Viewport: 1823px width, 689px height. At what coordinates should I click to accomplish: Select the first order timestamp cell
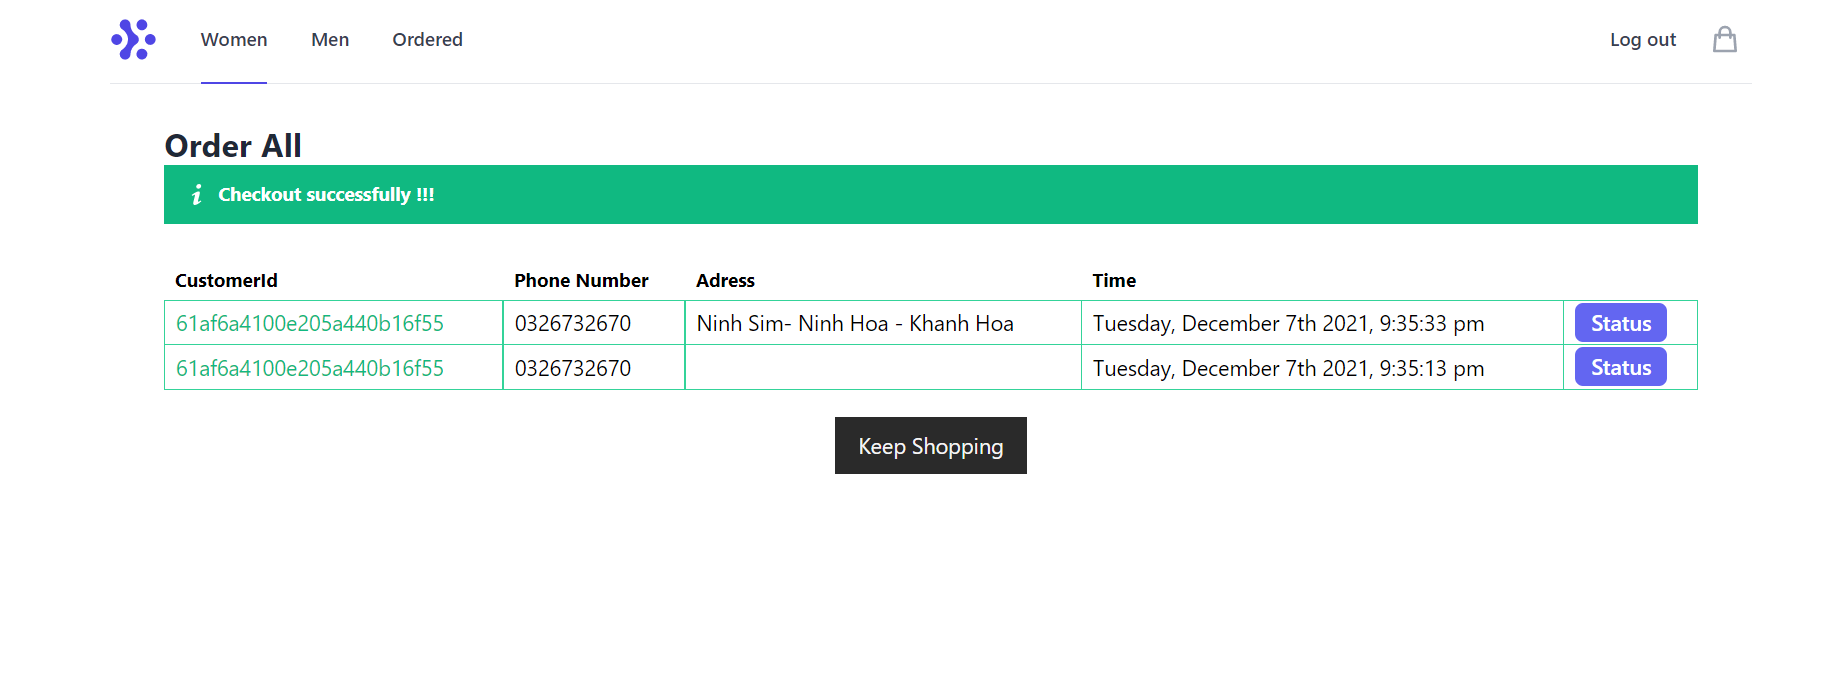click(1289, 323)
